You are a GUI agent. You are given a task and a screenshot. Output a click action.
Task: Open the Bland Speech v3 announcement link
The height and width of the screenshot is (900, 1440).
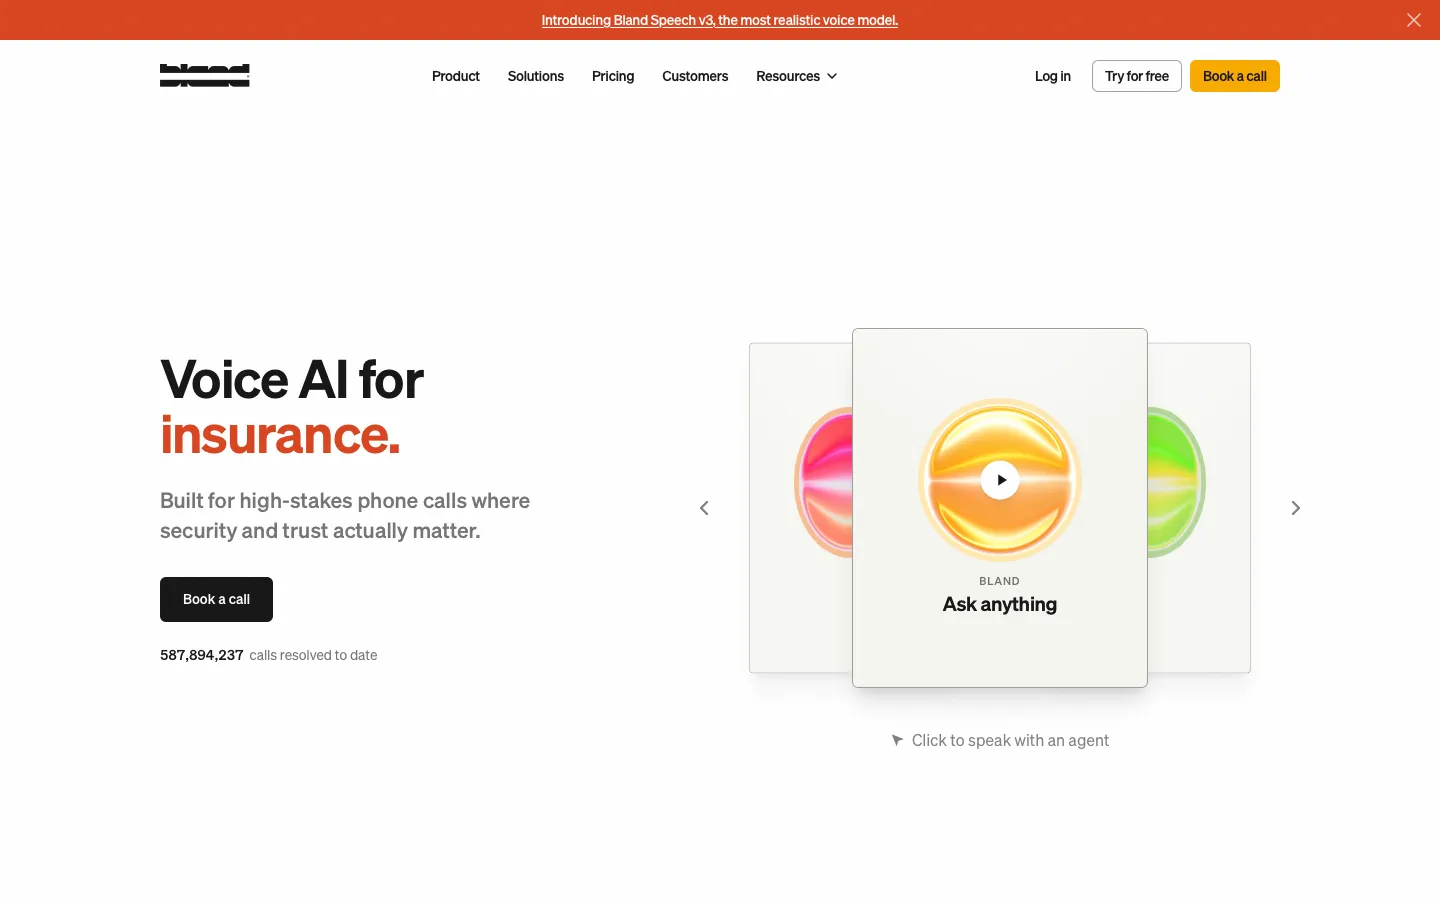(x=720, y=20)
